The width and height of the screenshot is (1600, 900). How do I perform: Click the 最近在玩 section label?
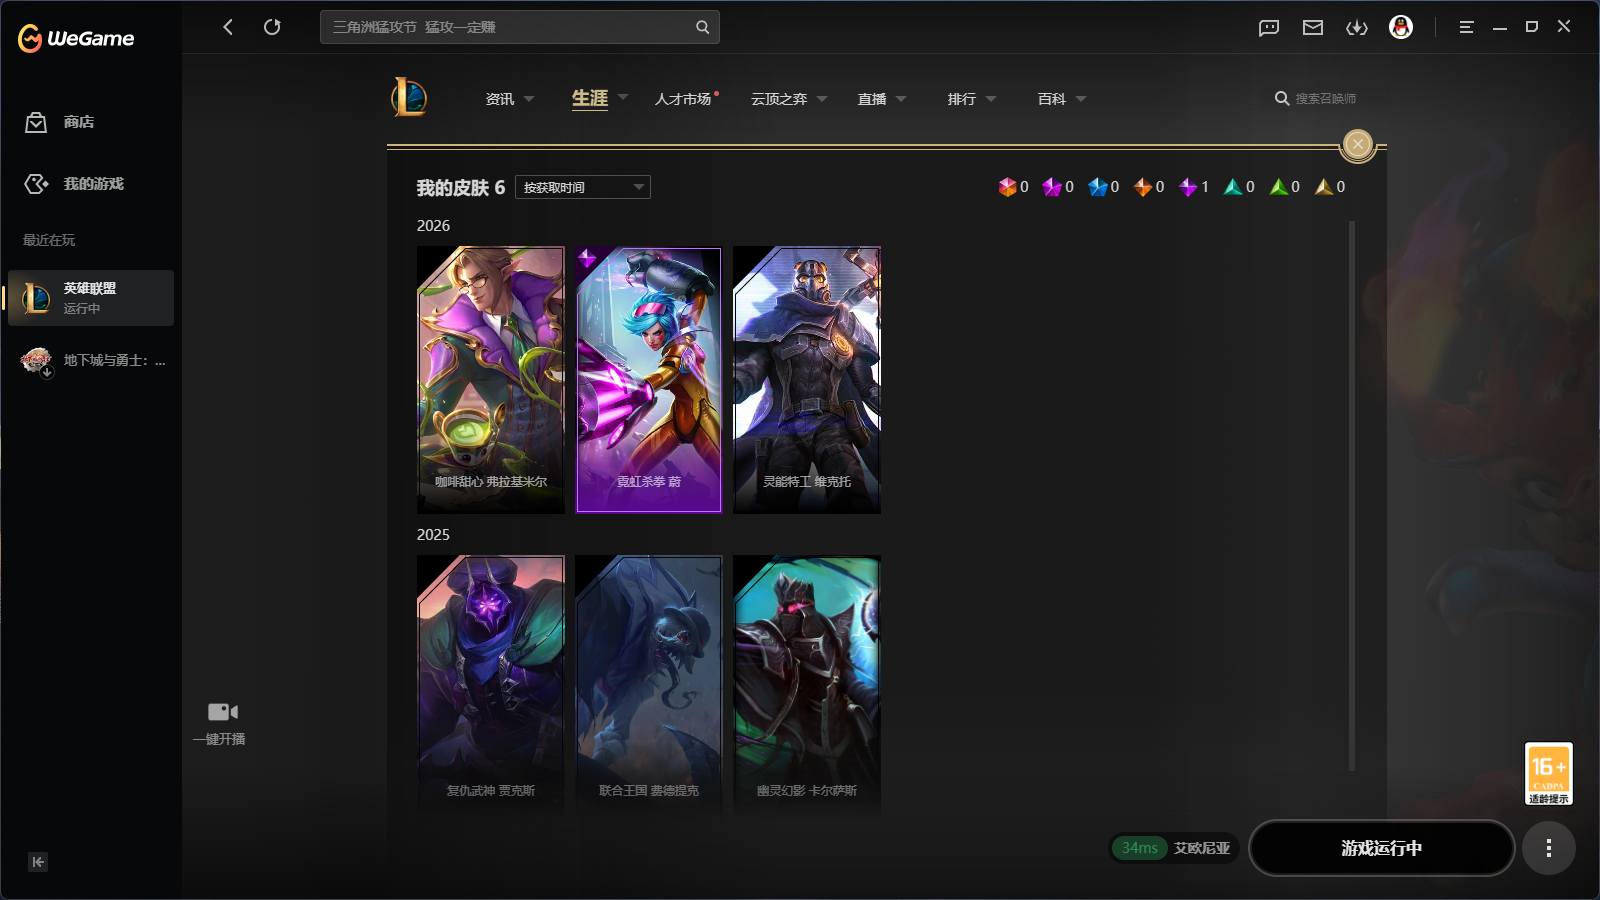(49, 240)
